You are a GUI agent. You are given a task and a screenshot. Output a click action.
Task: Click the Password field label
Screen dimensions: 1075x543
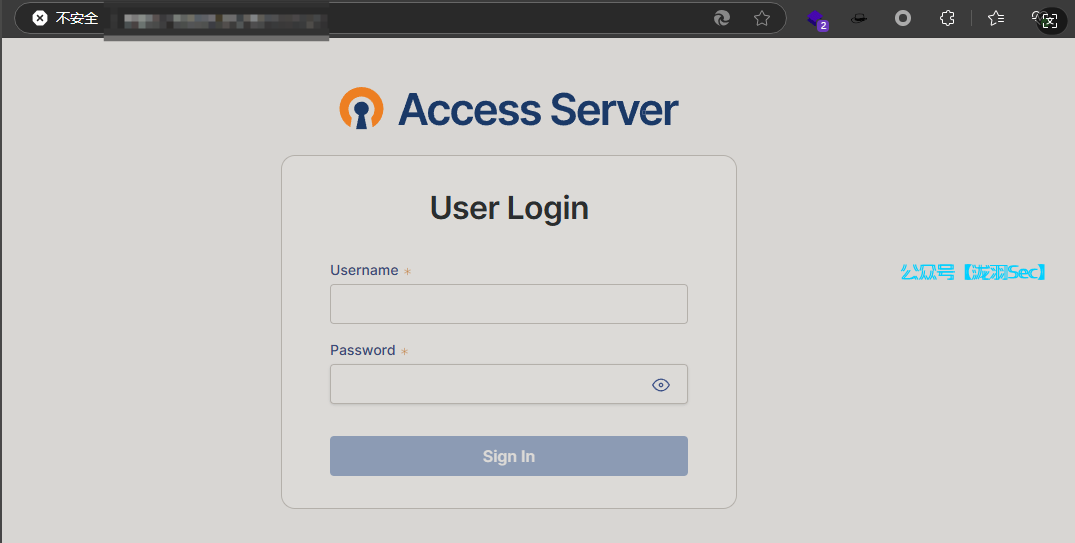point(362,350)
